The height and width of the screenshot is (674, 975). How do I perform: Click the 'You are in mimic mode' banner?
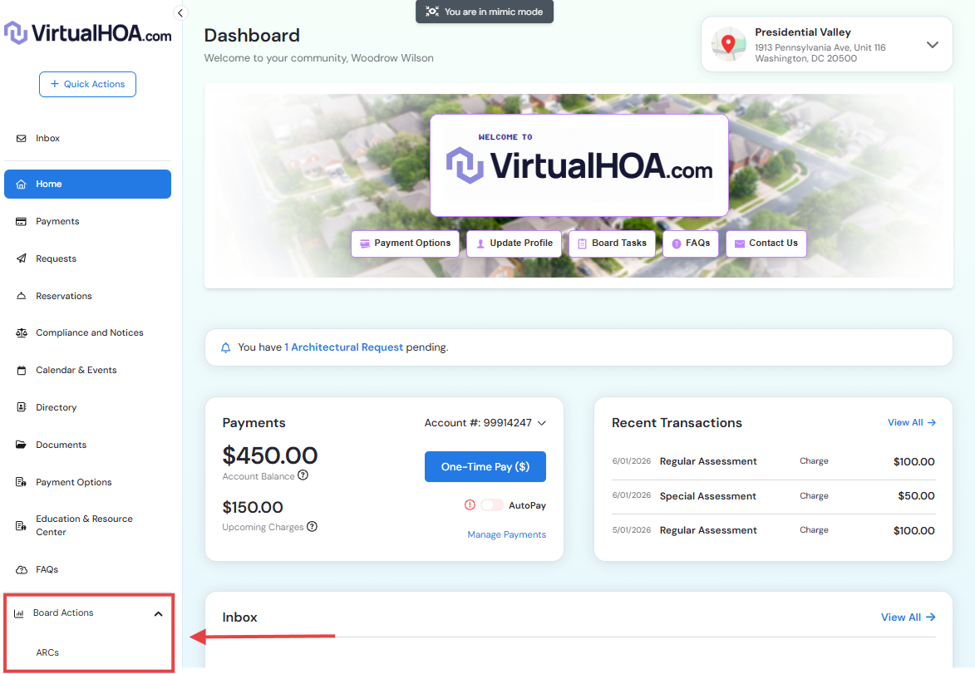click(484, 11)
